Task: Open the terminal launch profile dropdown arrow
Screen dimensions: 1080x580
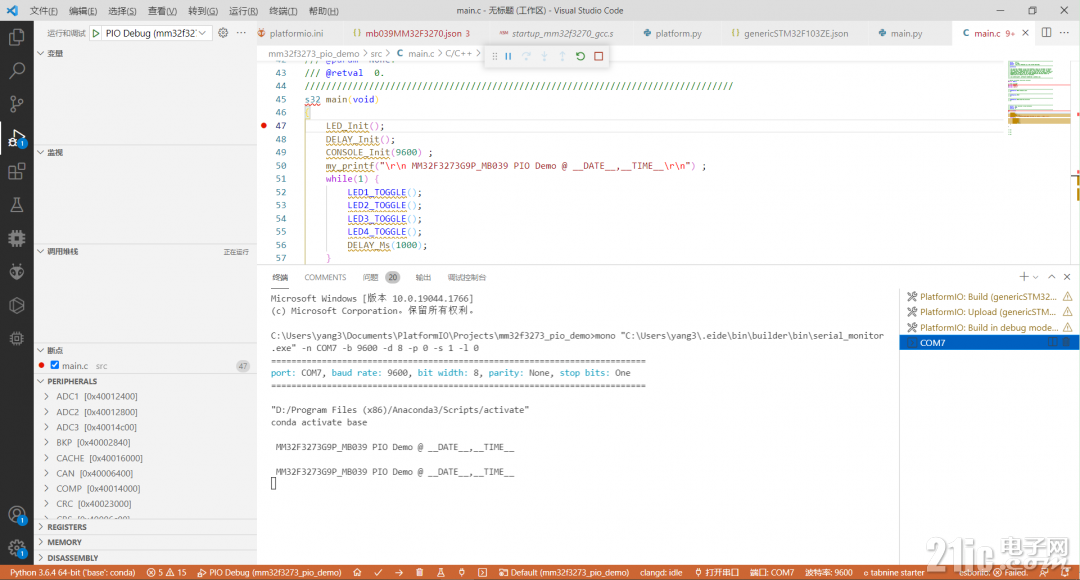Action: point(1035,277)
